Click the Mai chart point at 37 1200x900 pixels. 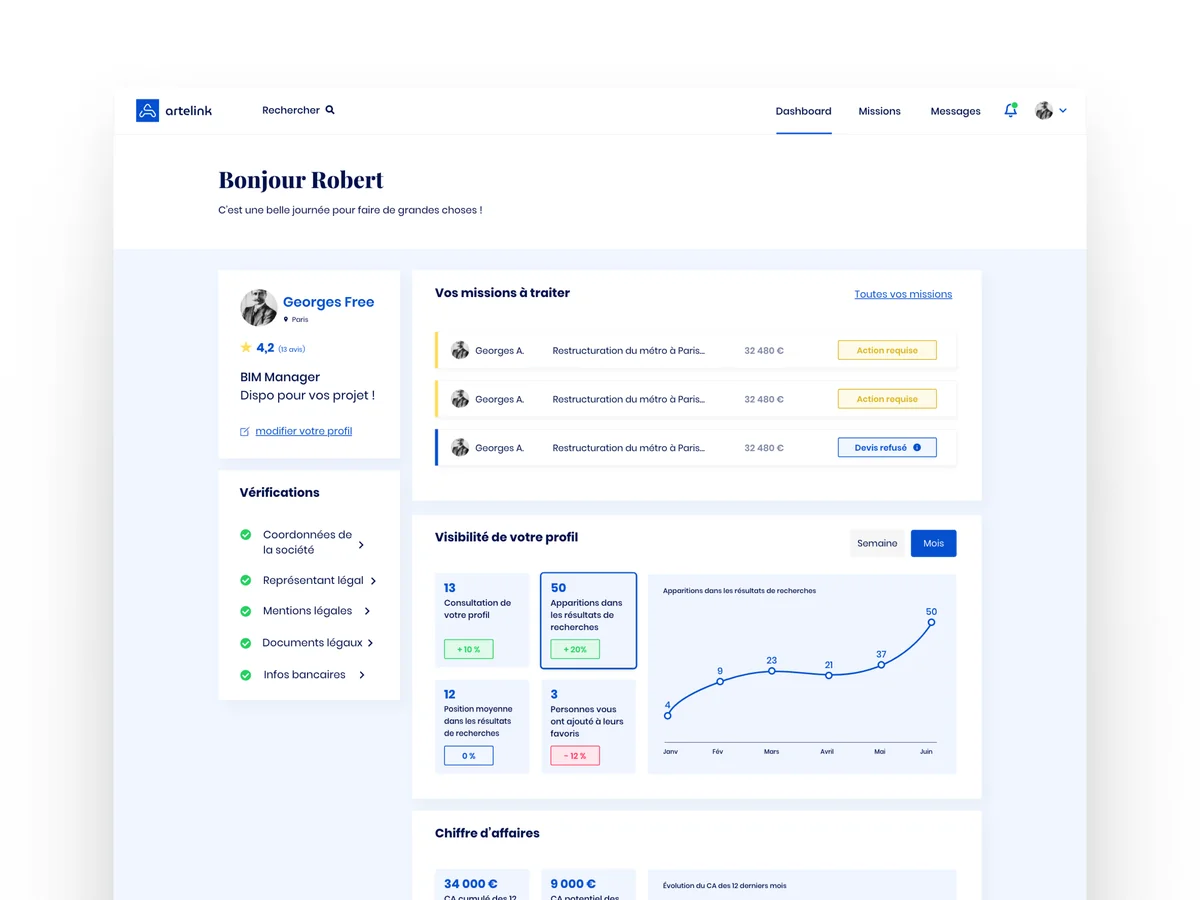point(881,665)
